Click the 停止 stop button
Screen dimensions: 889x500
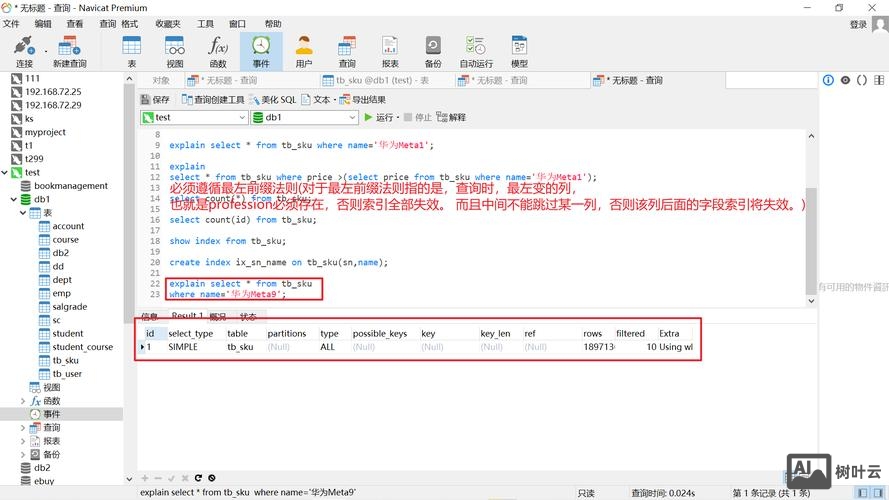[417, 117]
